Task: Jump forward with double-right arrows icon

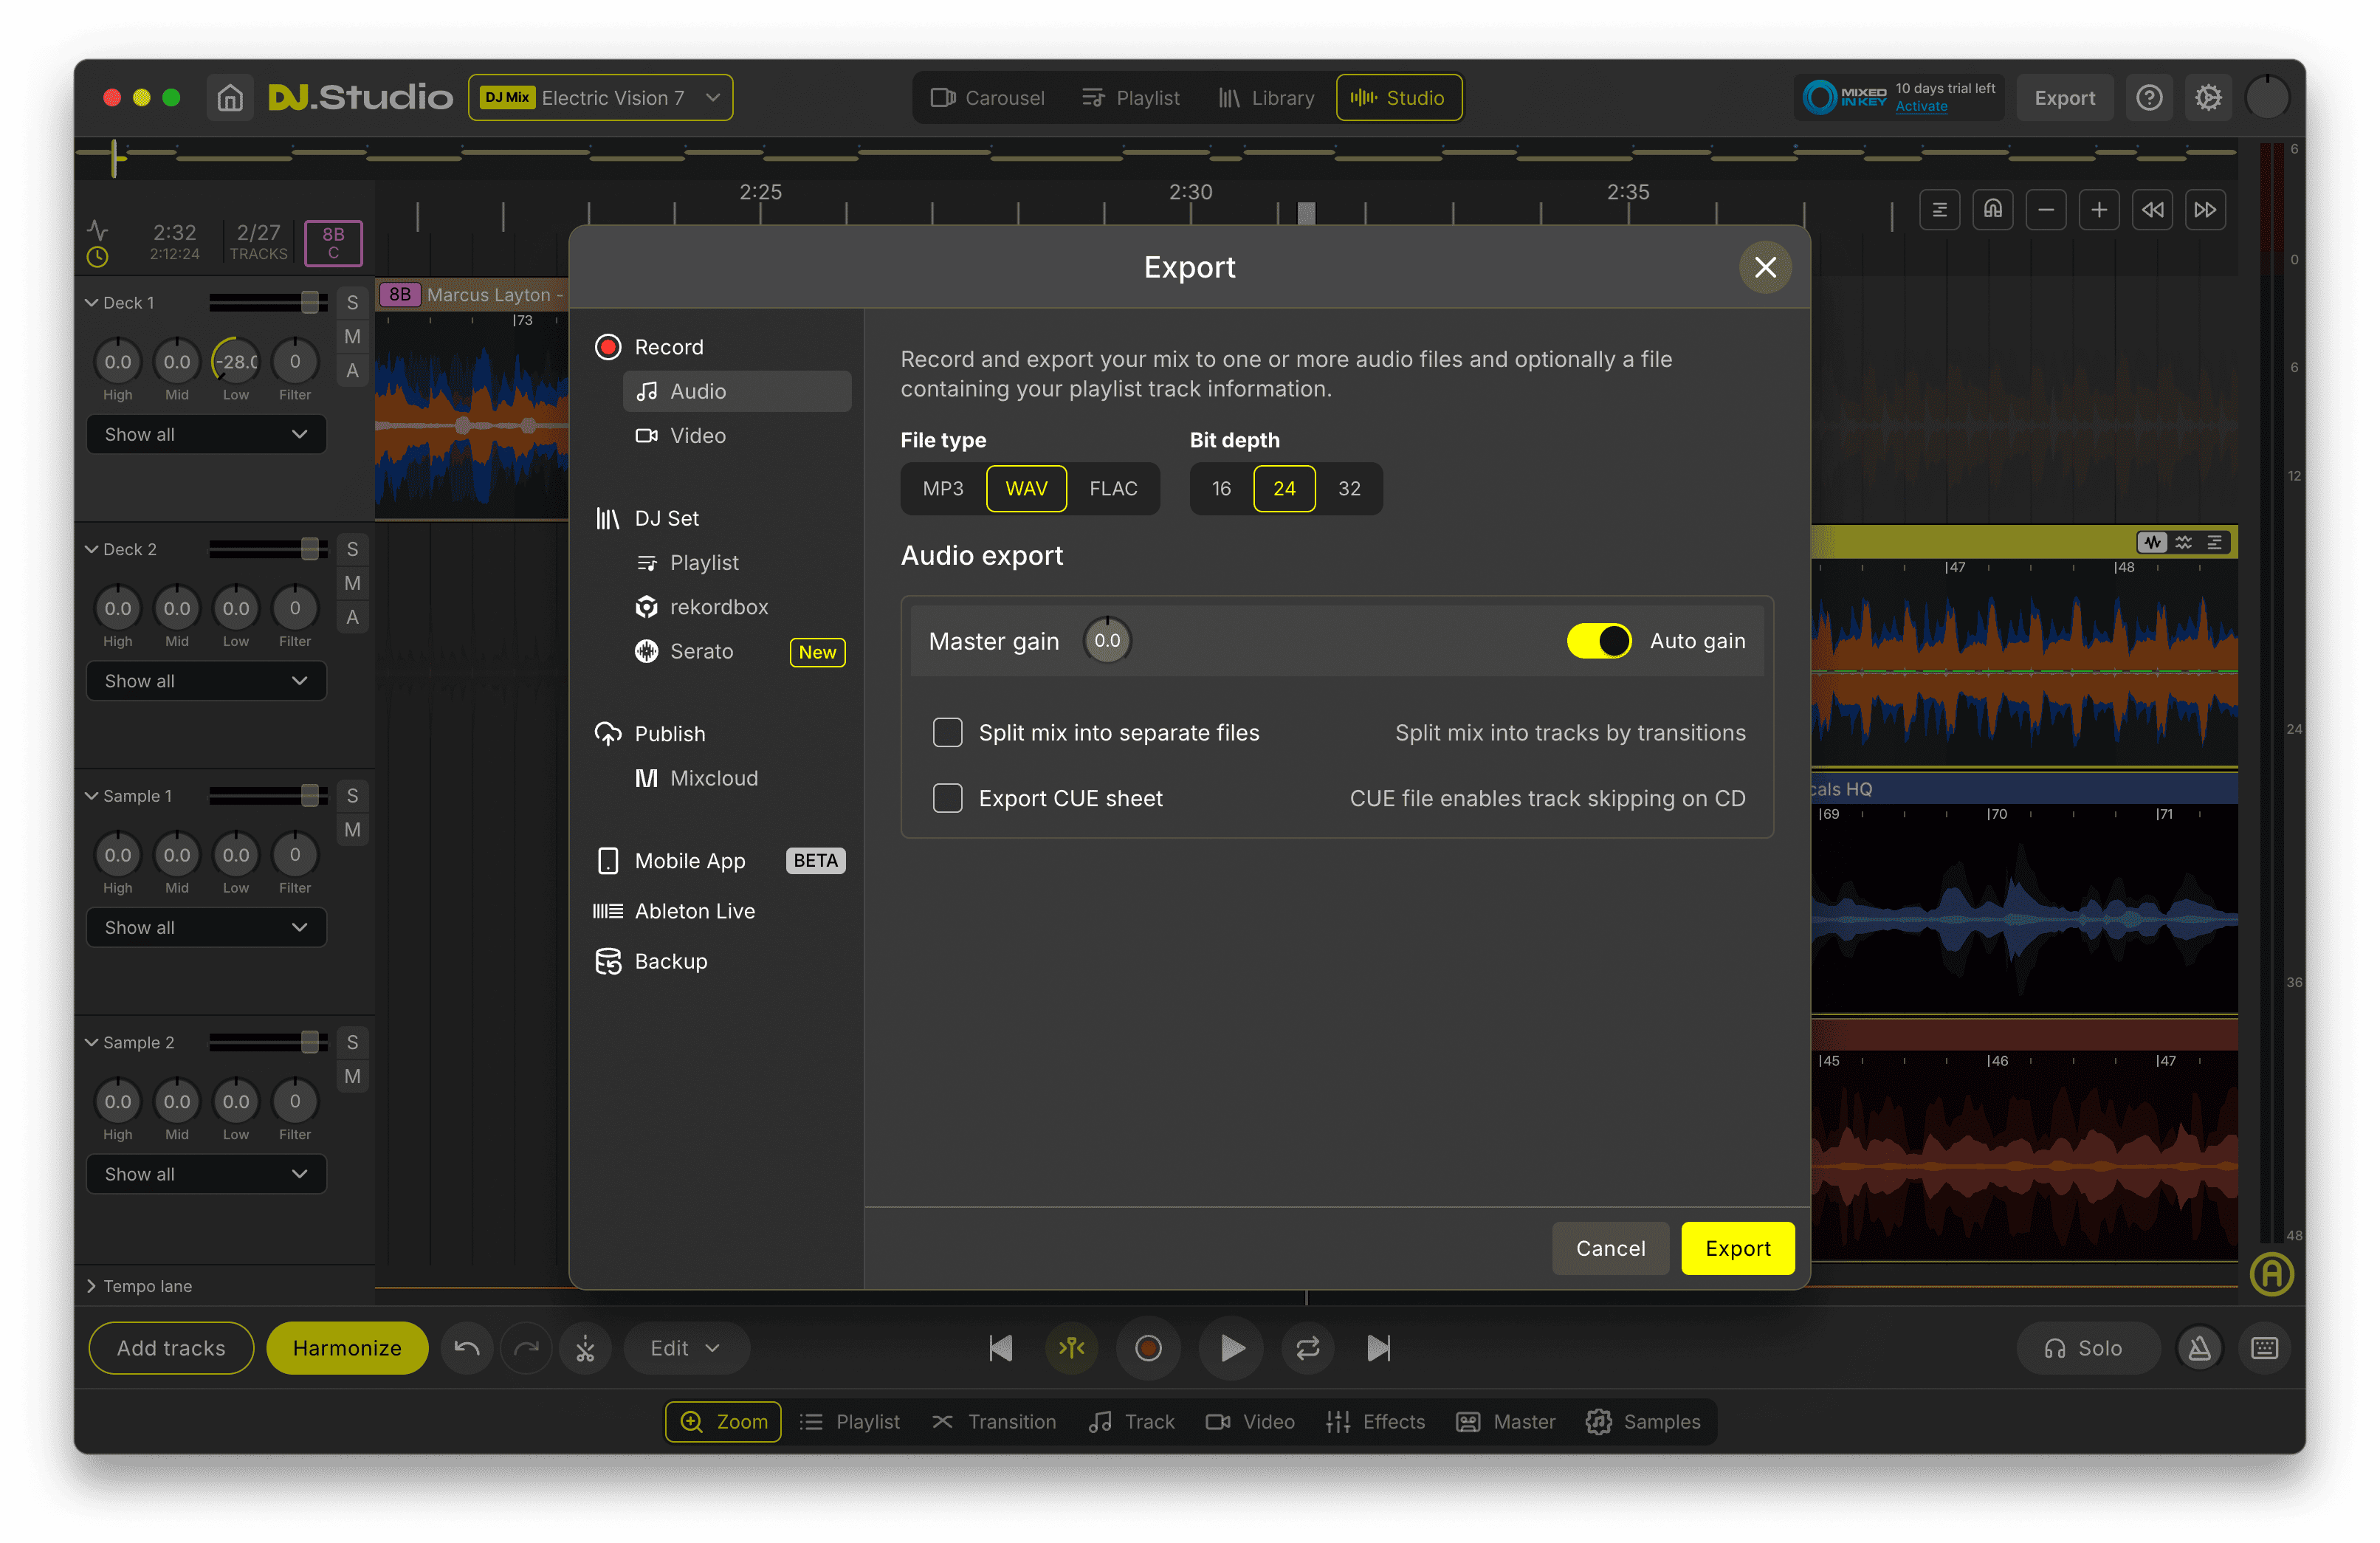Action: coord(2205,210)
